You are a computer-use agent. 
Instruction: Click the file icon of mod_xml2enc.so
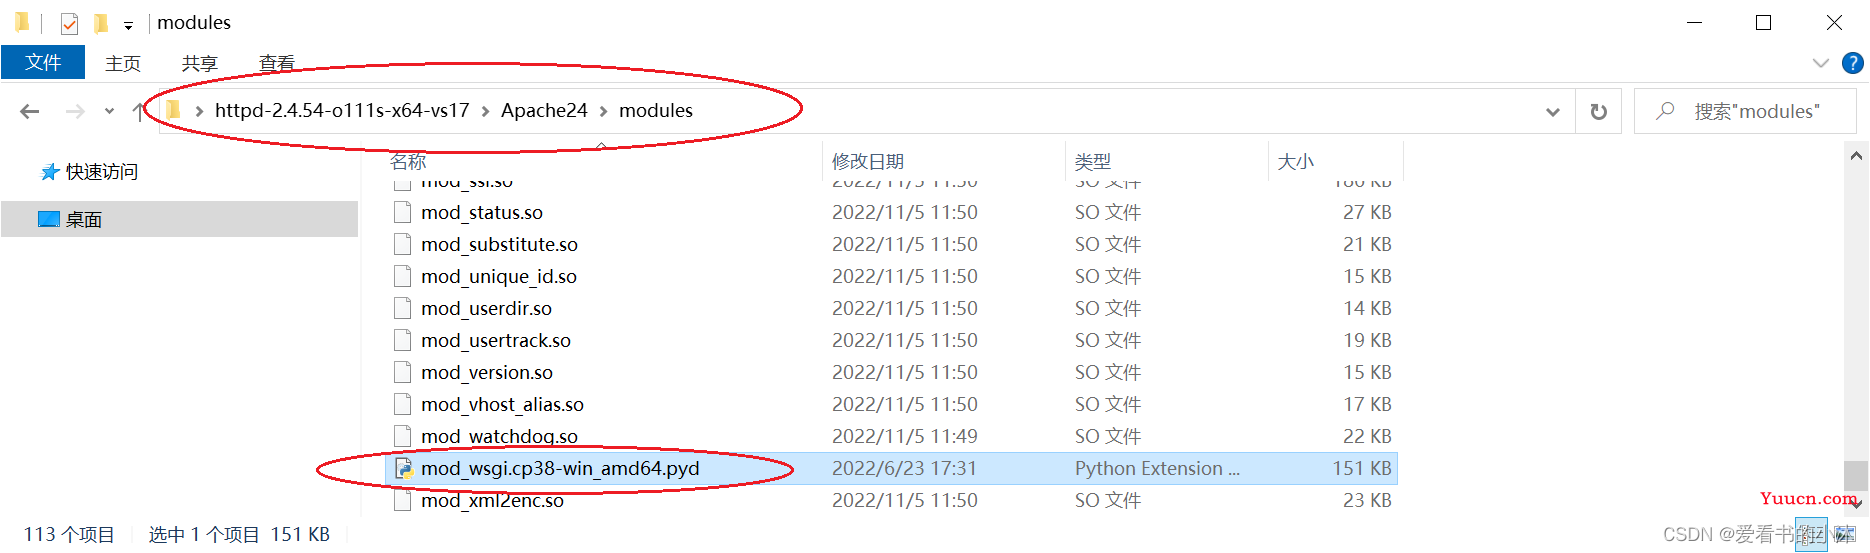(x=403, y=500)
